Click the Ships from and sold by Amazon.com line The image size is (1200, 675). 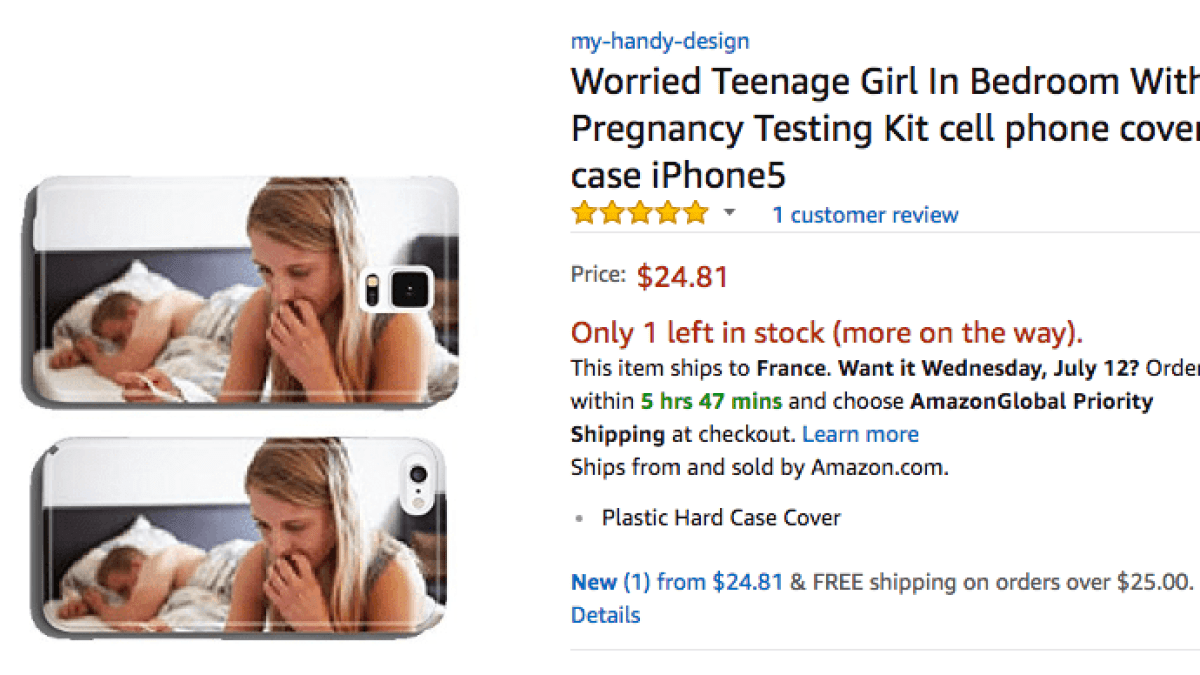[759, 467]
